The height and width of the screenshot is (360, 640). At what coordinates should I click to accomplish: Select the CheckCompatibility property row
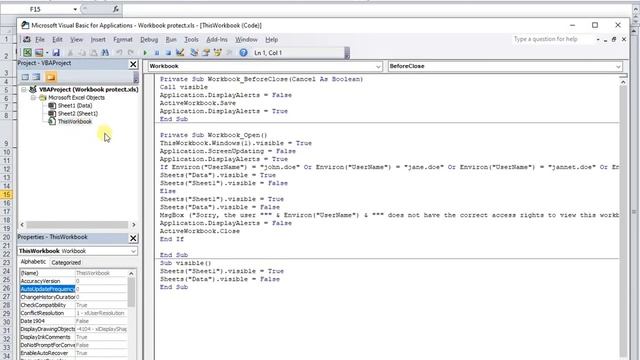click(x=73, y=305)
